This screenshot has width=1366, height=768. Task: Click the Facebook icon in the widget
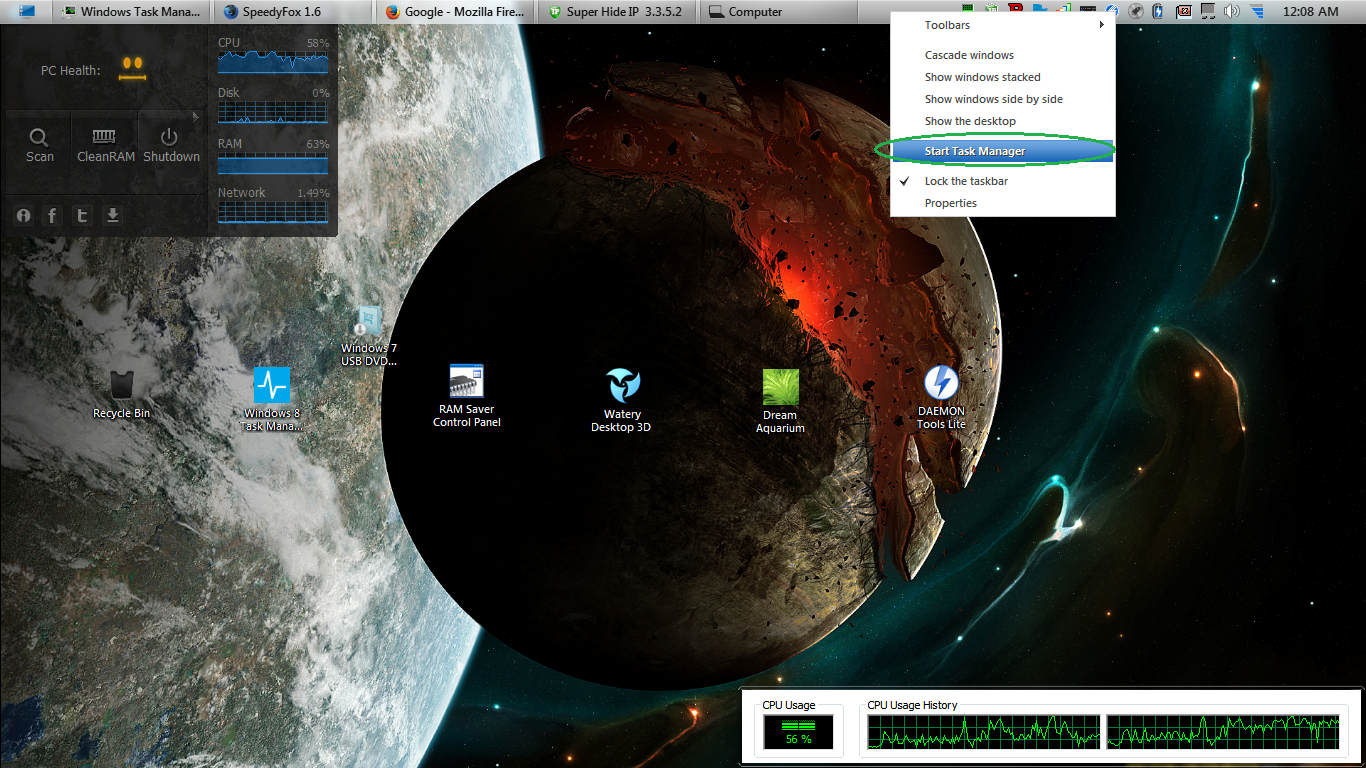[x=53, y=215]
